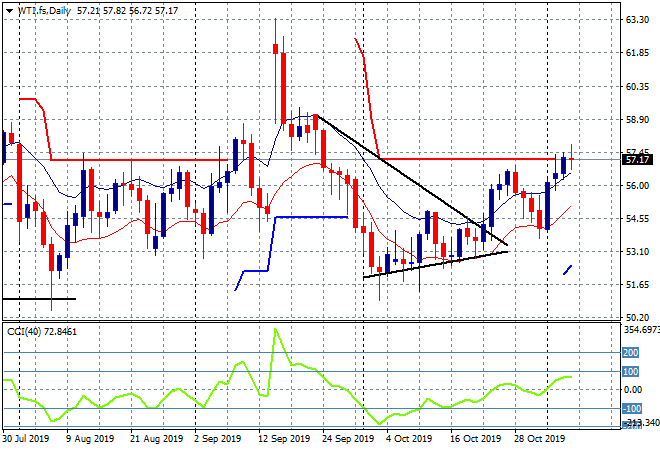
Task: Select the CCI -100 level label
Action: [x=632, y=409]
